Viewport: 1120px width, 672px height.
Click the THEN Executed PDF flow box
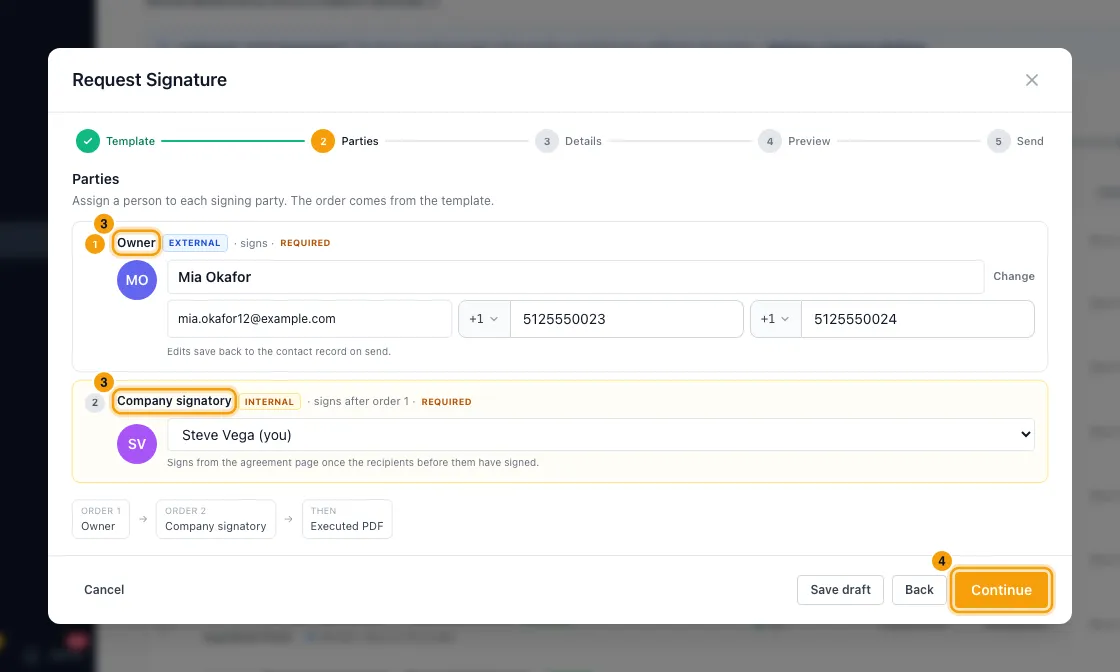pyautogui.click(x=347, y=519)
